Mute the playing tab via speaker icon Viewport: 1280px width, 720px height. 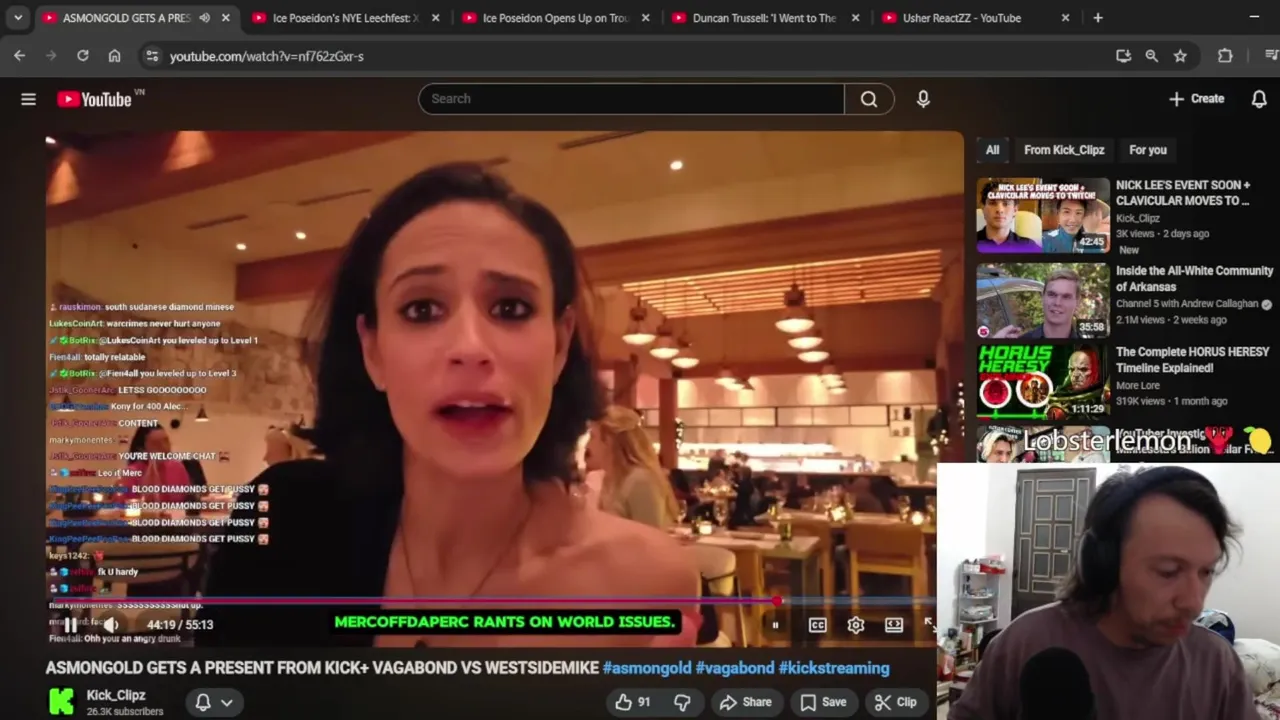(x=204, y=18)
